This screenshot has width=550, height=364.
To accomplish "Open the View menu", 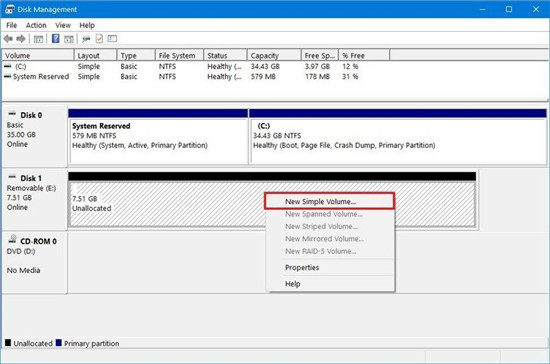I will click(x=63, y=25).
